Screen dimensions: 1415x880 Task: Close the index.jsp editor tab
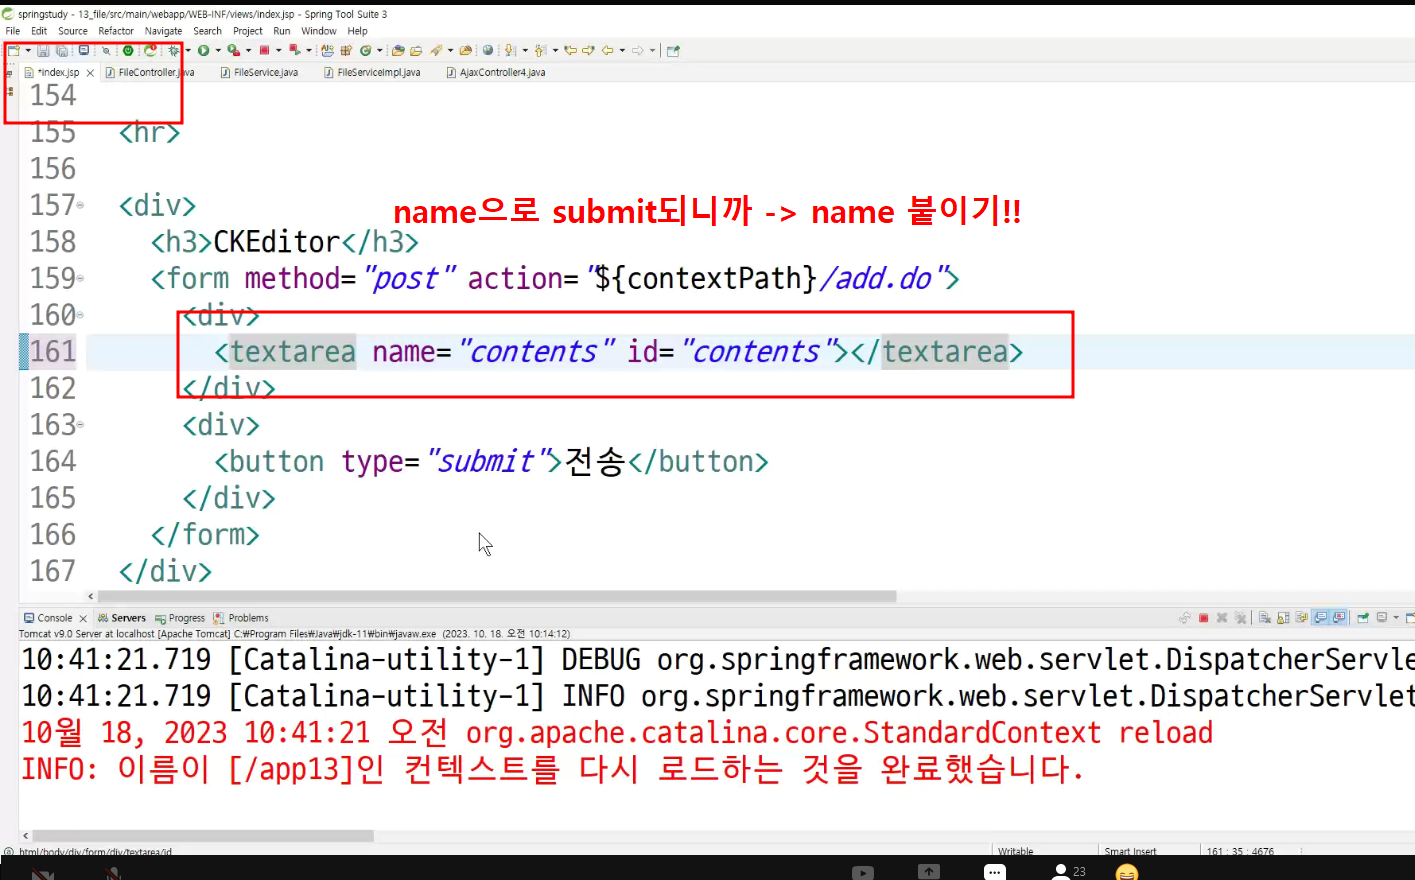coord(90,73)
